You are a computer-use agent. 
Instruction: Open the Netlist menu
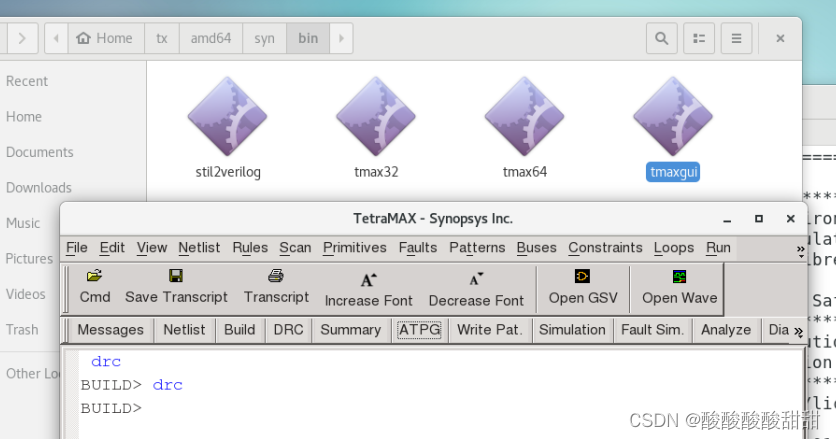point(199,248)
